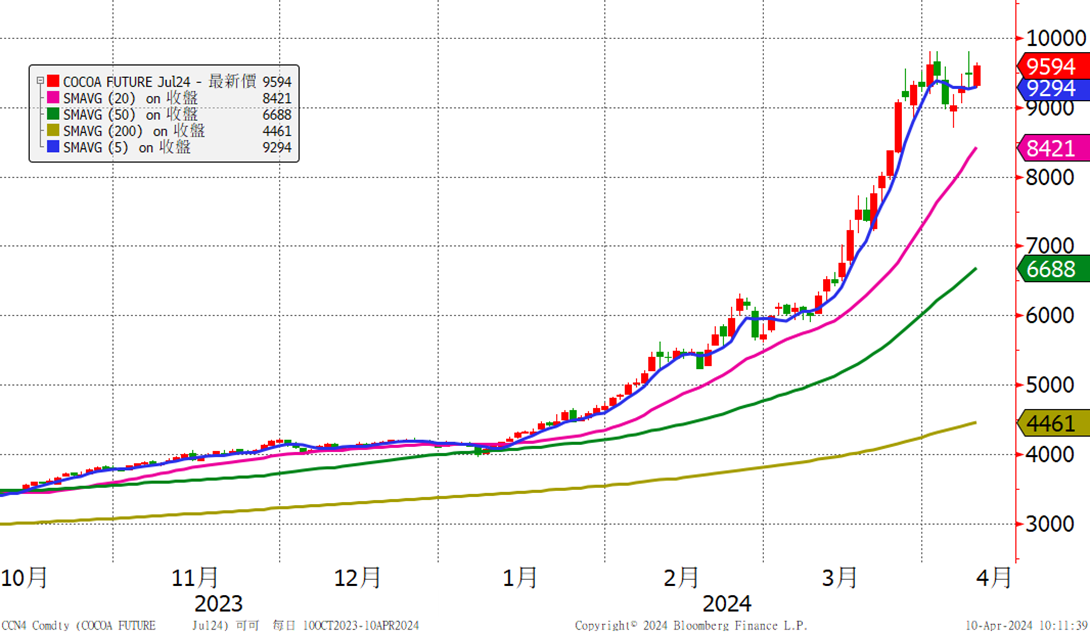The height and width of the screenshot is (633, 1090).
Task: Select SMAVG (5) legend row text
Action: coord(127,147)
